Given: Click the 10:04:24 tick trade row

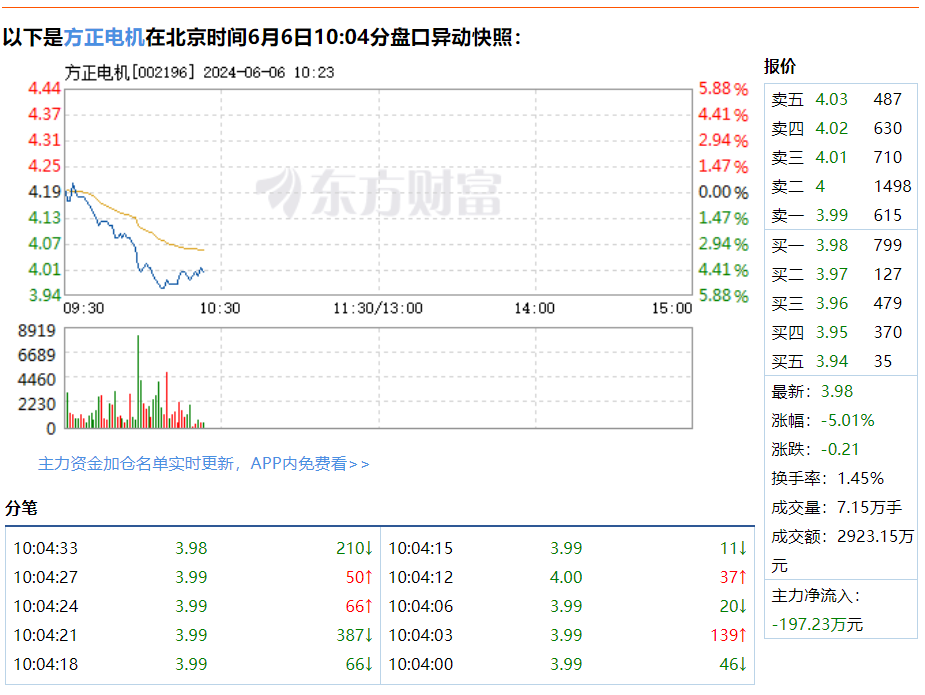Looking at the screenshot, I should coord(193,606).
